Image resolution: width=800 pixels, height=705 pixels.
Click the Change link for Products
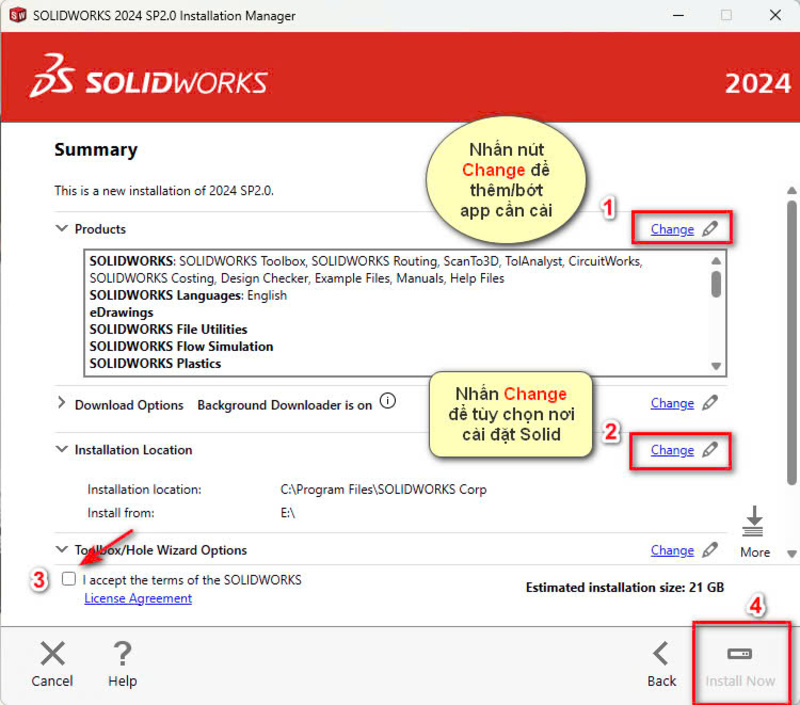(x=672, y=230)
